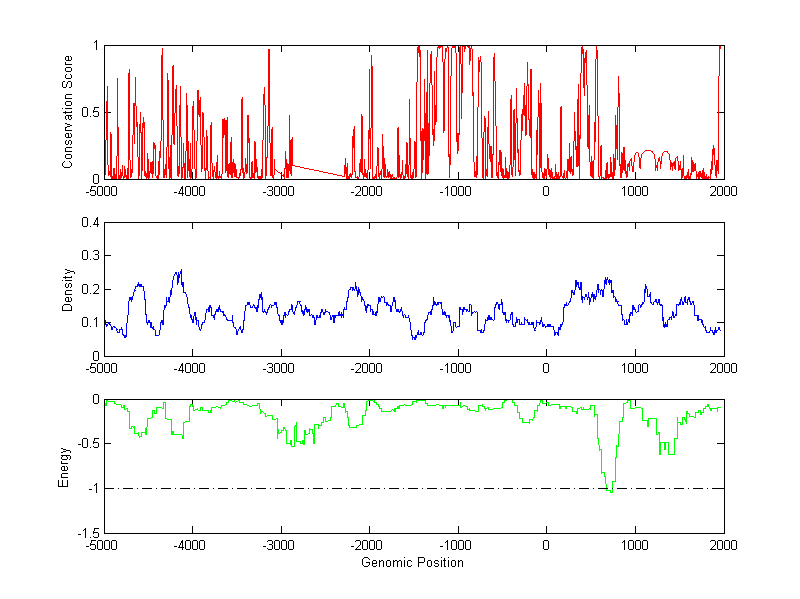Click the blue density peak near -4200

click(179, 271)
